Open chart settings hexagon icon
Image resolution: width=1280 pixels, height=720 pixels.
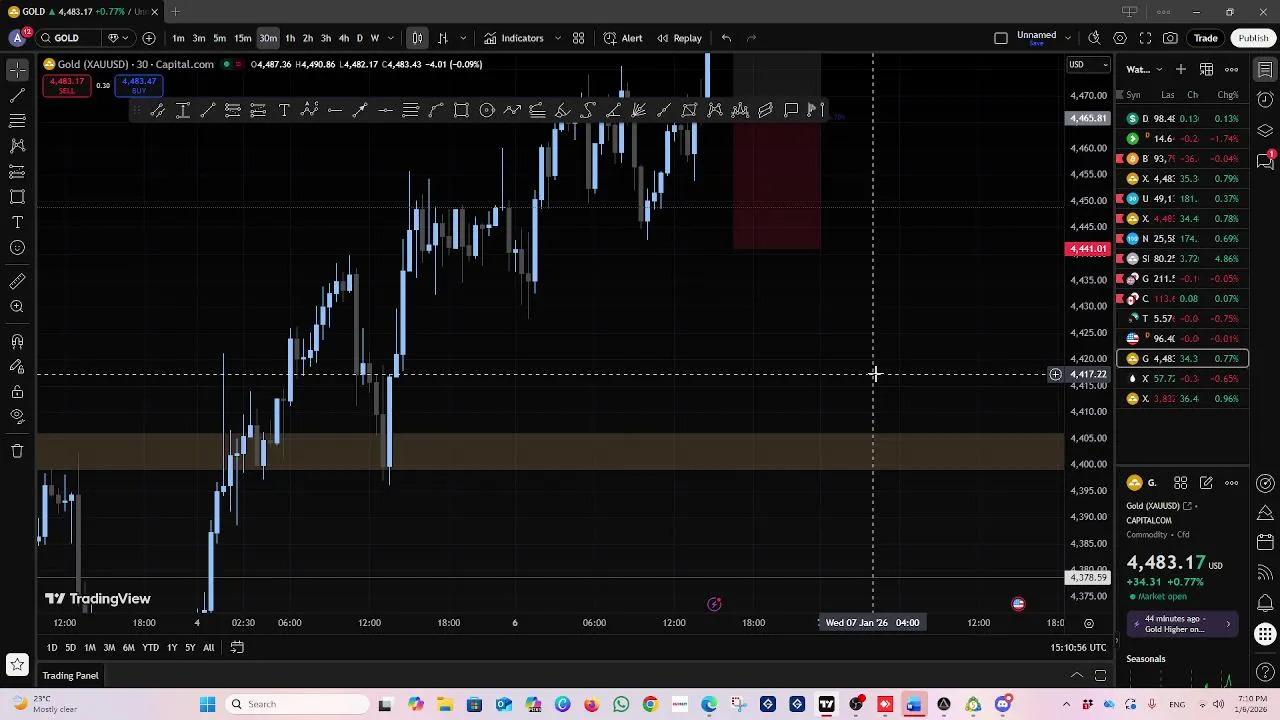pos(1120,38)
